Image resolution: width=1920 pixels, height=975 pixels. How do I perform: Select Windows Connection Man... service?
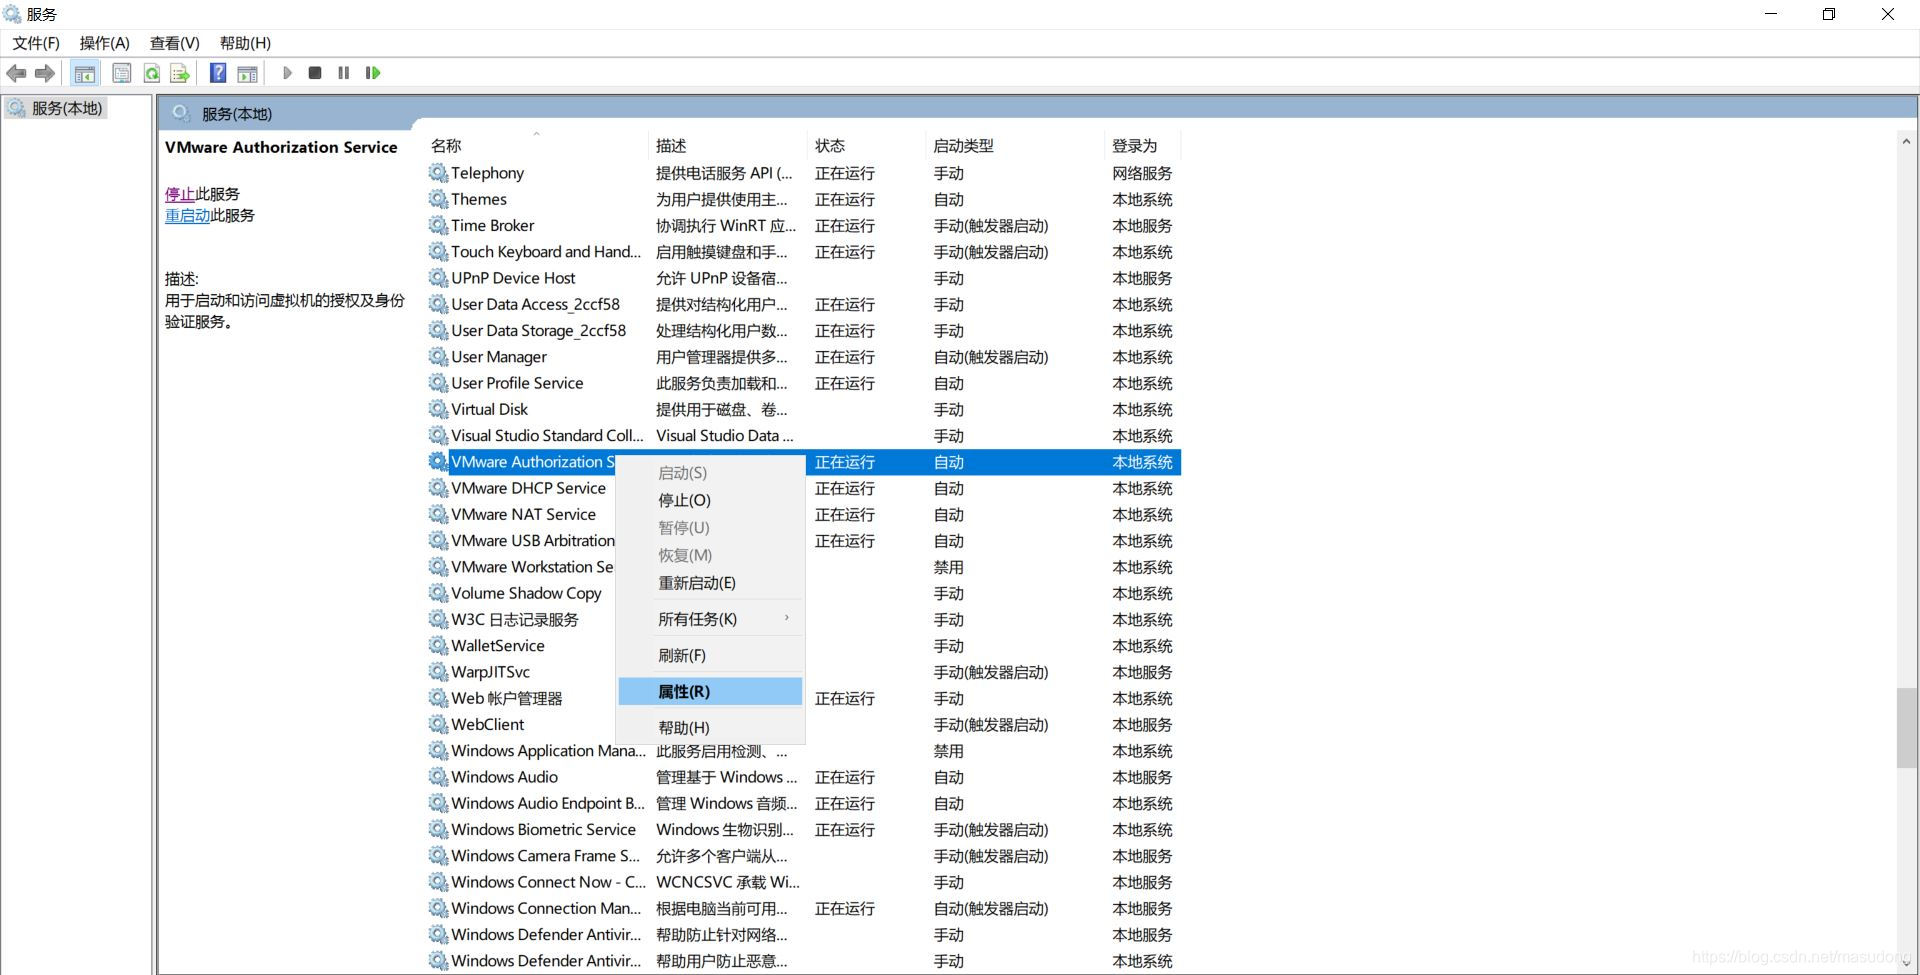point(803,908)
